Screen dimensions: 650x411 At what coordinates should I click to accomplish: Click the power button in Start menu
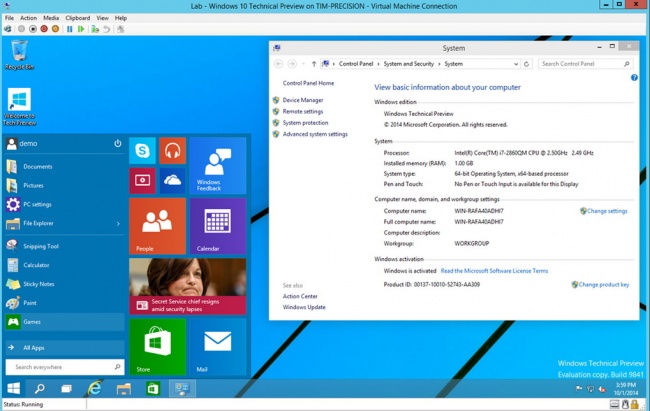pyautogui.click(x=118, y=143)
